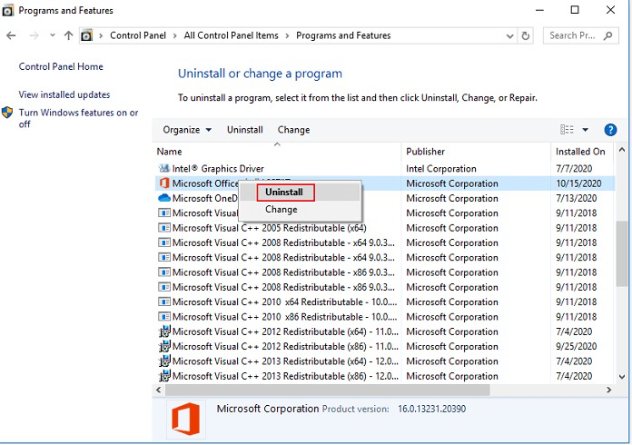Click the Microsoft OneDrive cloud icon

click(164, 198)
